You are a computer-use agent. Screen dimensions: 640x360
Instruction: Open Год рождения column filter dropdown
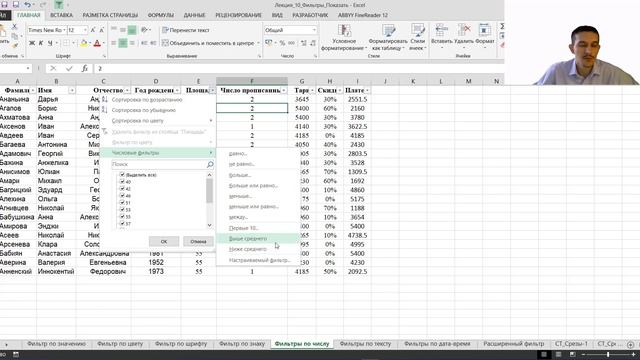click(x=177, y=90)
